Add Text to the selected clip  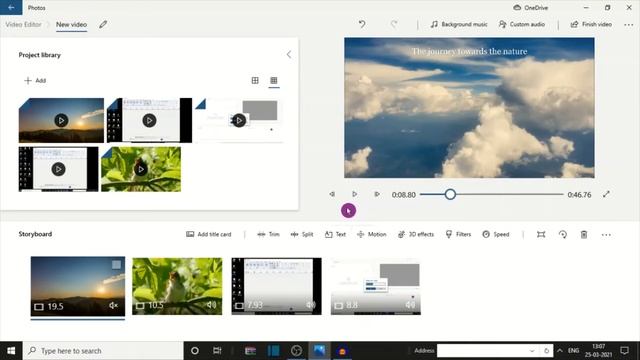[335, 234]
